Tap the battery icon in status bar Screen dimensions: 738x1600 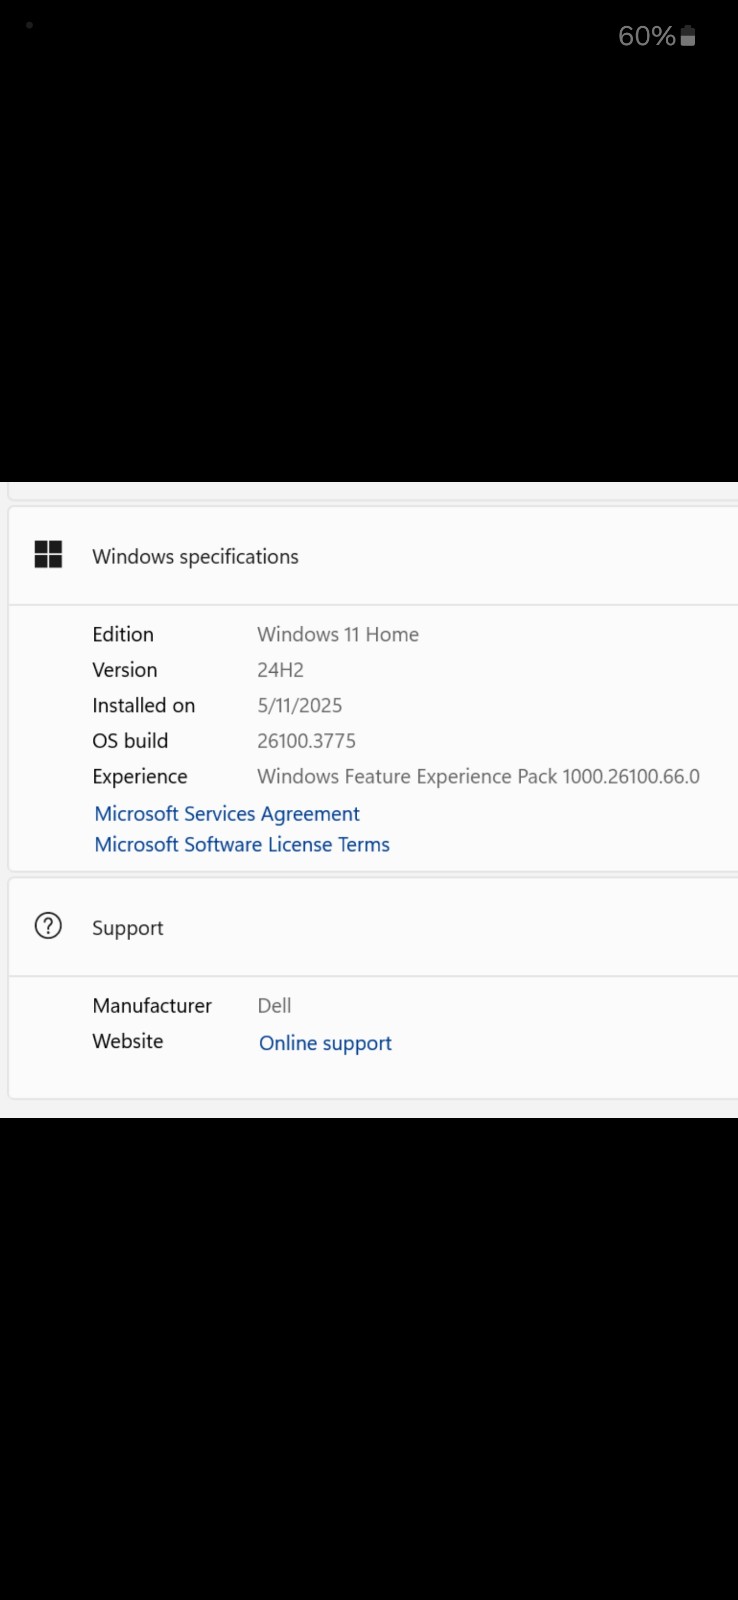coord(688,36)
